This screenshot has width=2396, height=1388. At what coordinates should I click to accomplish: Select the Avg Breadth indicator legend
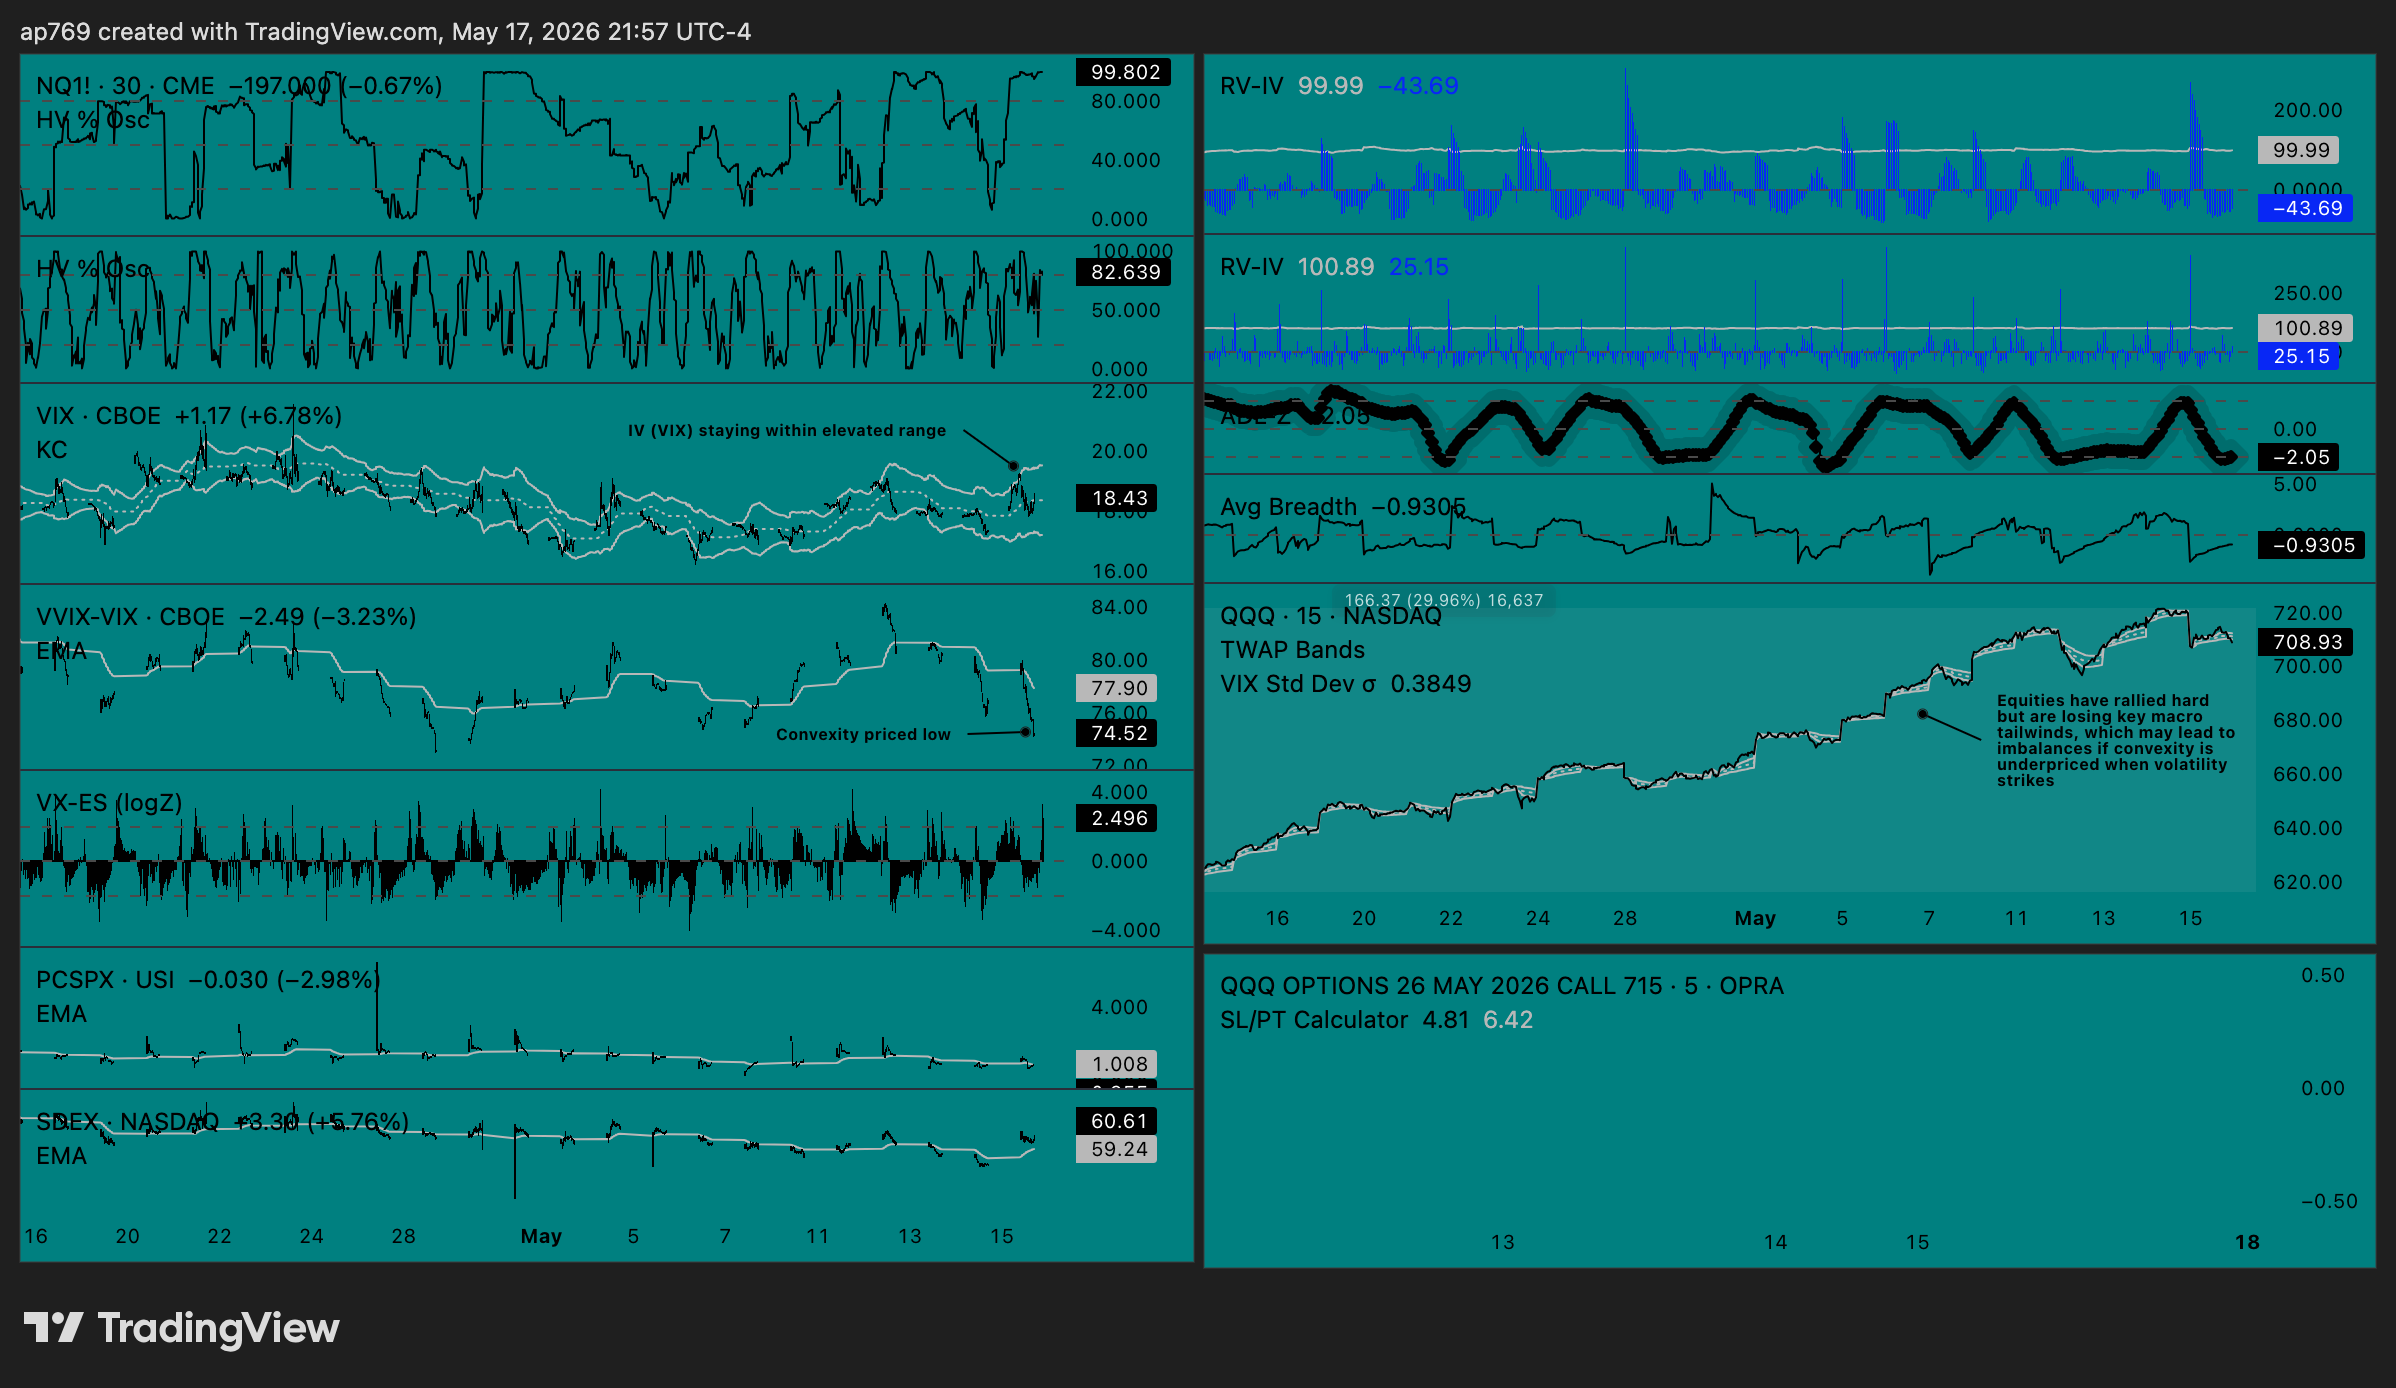click(1343, 507)
